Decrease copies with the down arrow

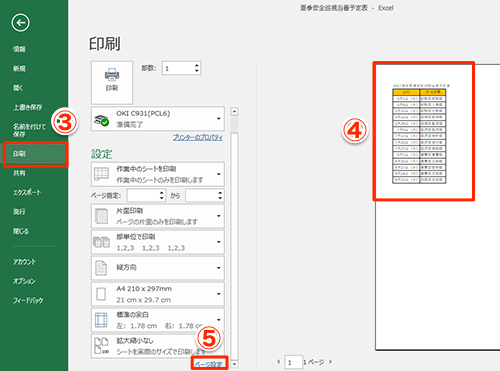pyautogui.click(x=197, y=71)
